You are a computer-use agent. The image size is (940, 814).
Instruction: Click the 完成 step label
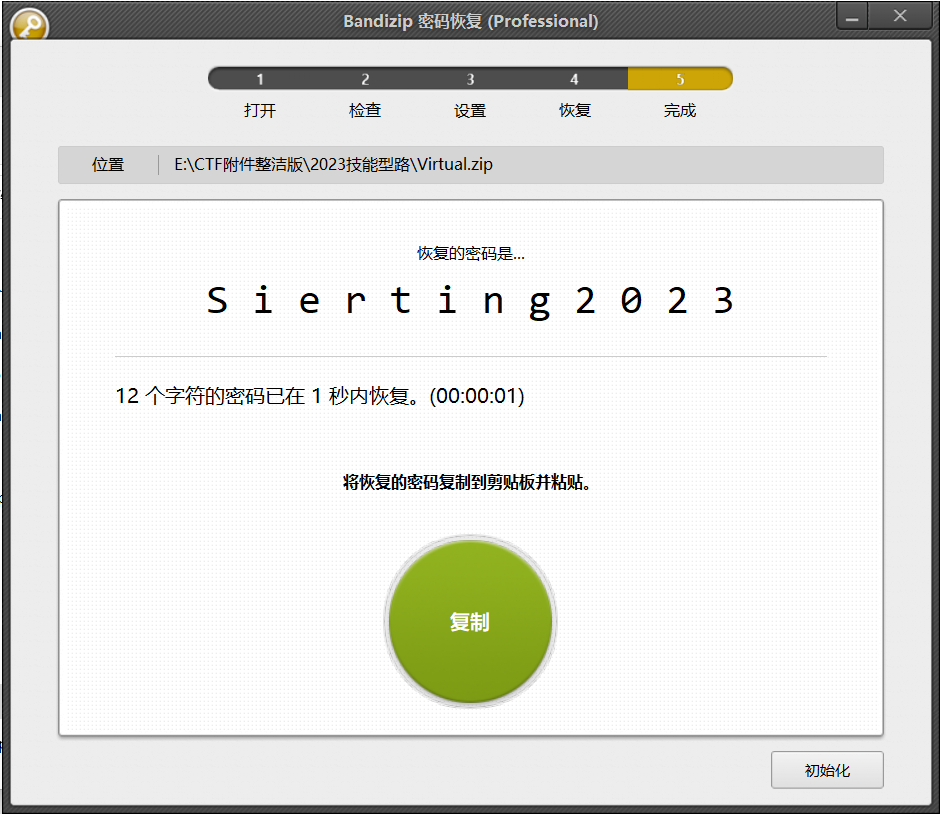(680, 110)
